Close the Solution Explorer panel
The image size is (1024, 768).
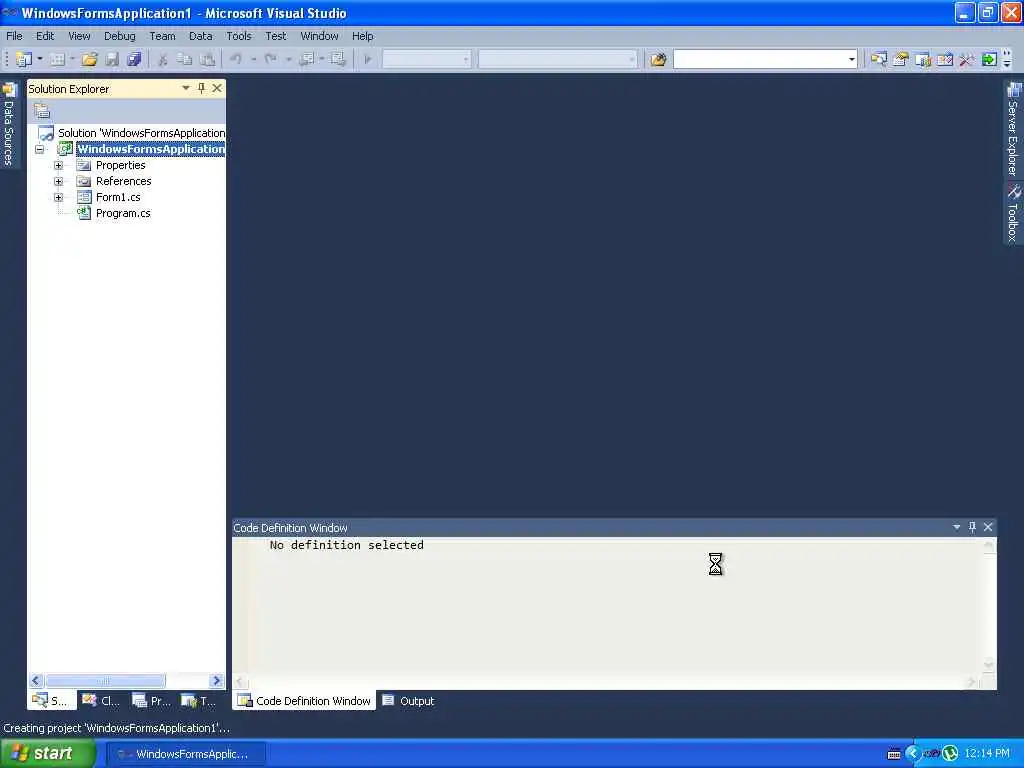click(217, 88)
